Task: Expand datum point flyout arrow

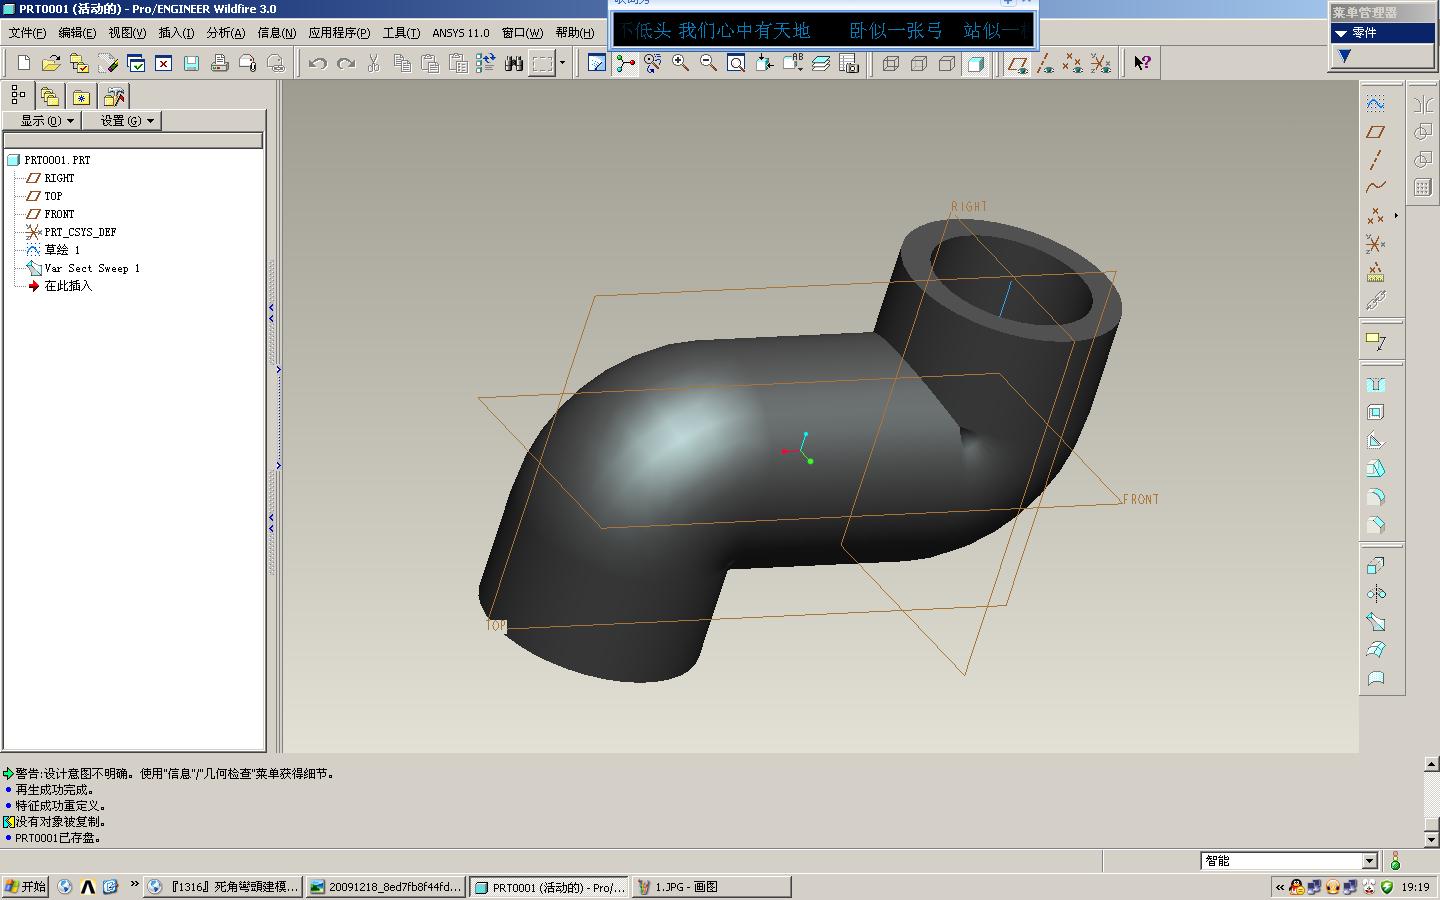Action: tap(1396, 216)
